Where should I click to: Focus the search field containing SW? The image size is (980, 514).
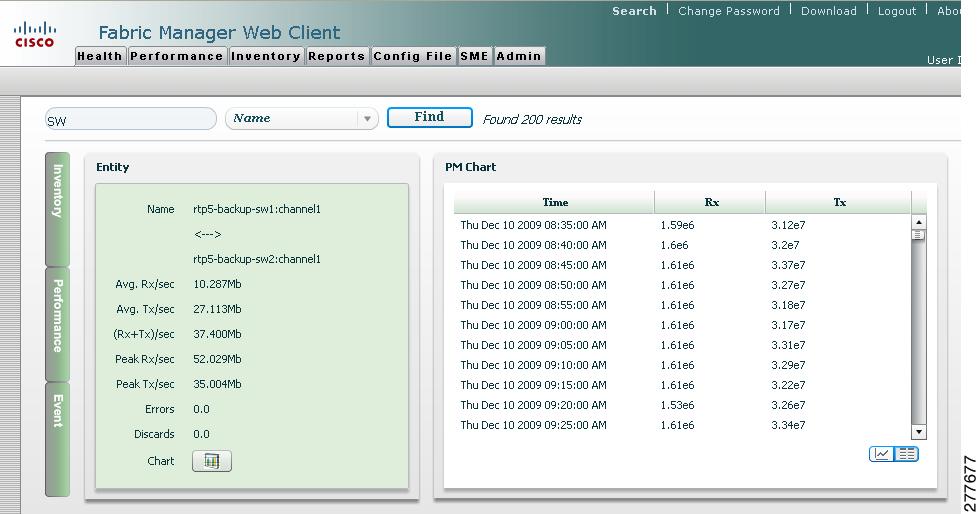coord(131,119)
